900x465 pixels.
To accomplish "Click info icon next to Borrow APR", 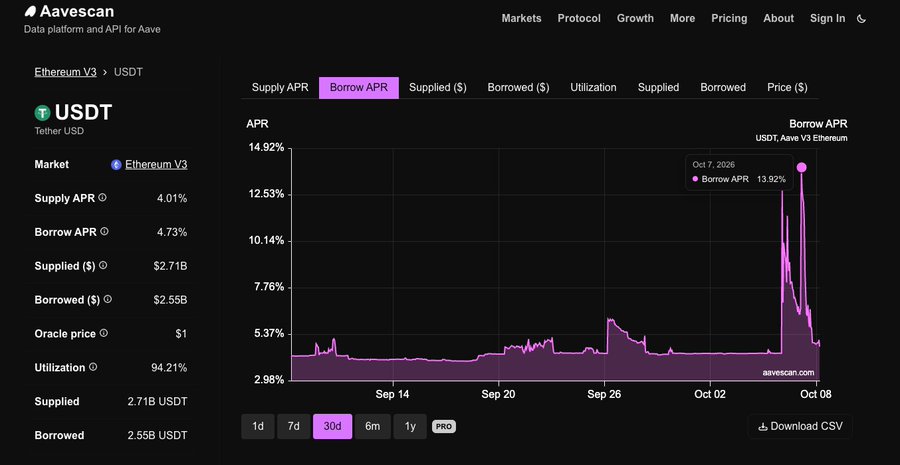I will (x=104, y=231).
